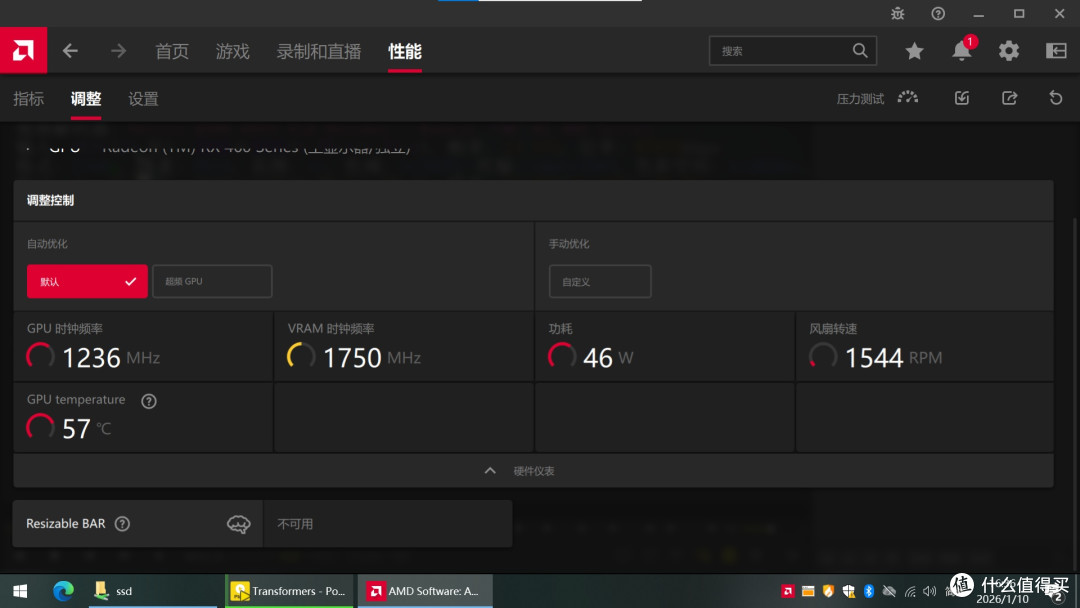Launch stress test gauge icon
This screenshot has width=1080, height=608.
tap(908, 98)
